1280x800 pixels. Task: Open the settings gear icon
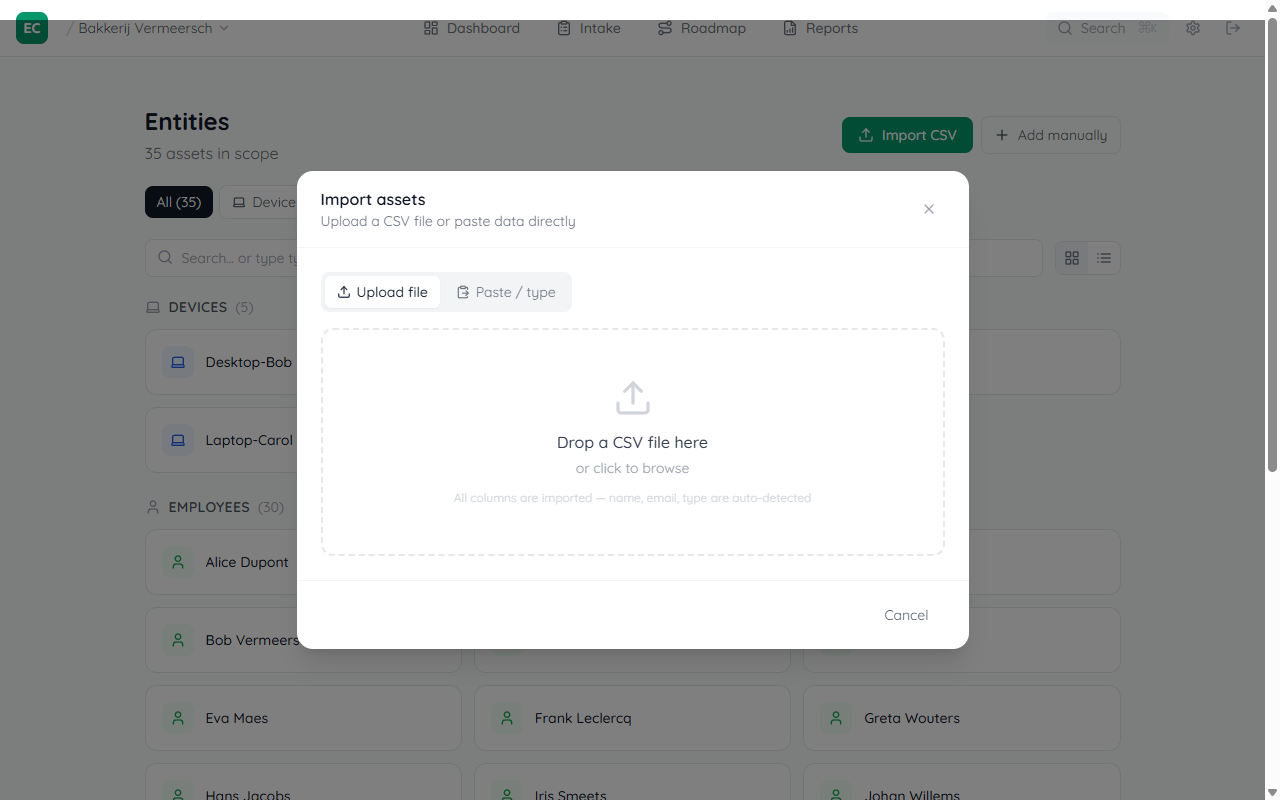[x=1193, y=28]
